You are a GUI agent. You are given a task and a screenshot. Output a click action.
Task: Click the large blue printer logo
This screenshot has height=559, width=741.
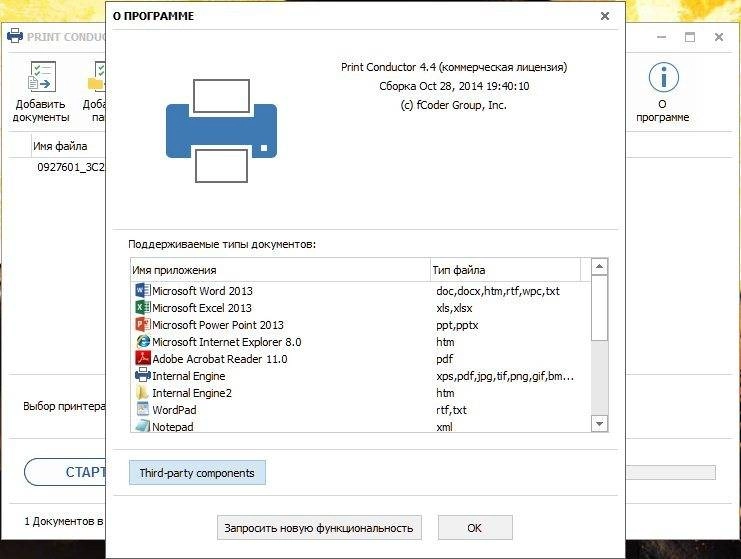pyautogui.click(x=221, y=131)
